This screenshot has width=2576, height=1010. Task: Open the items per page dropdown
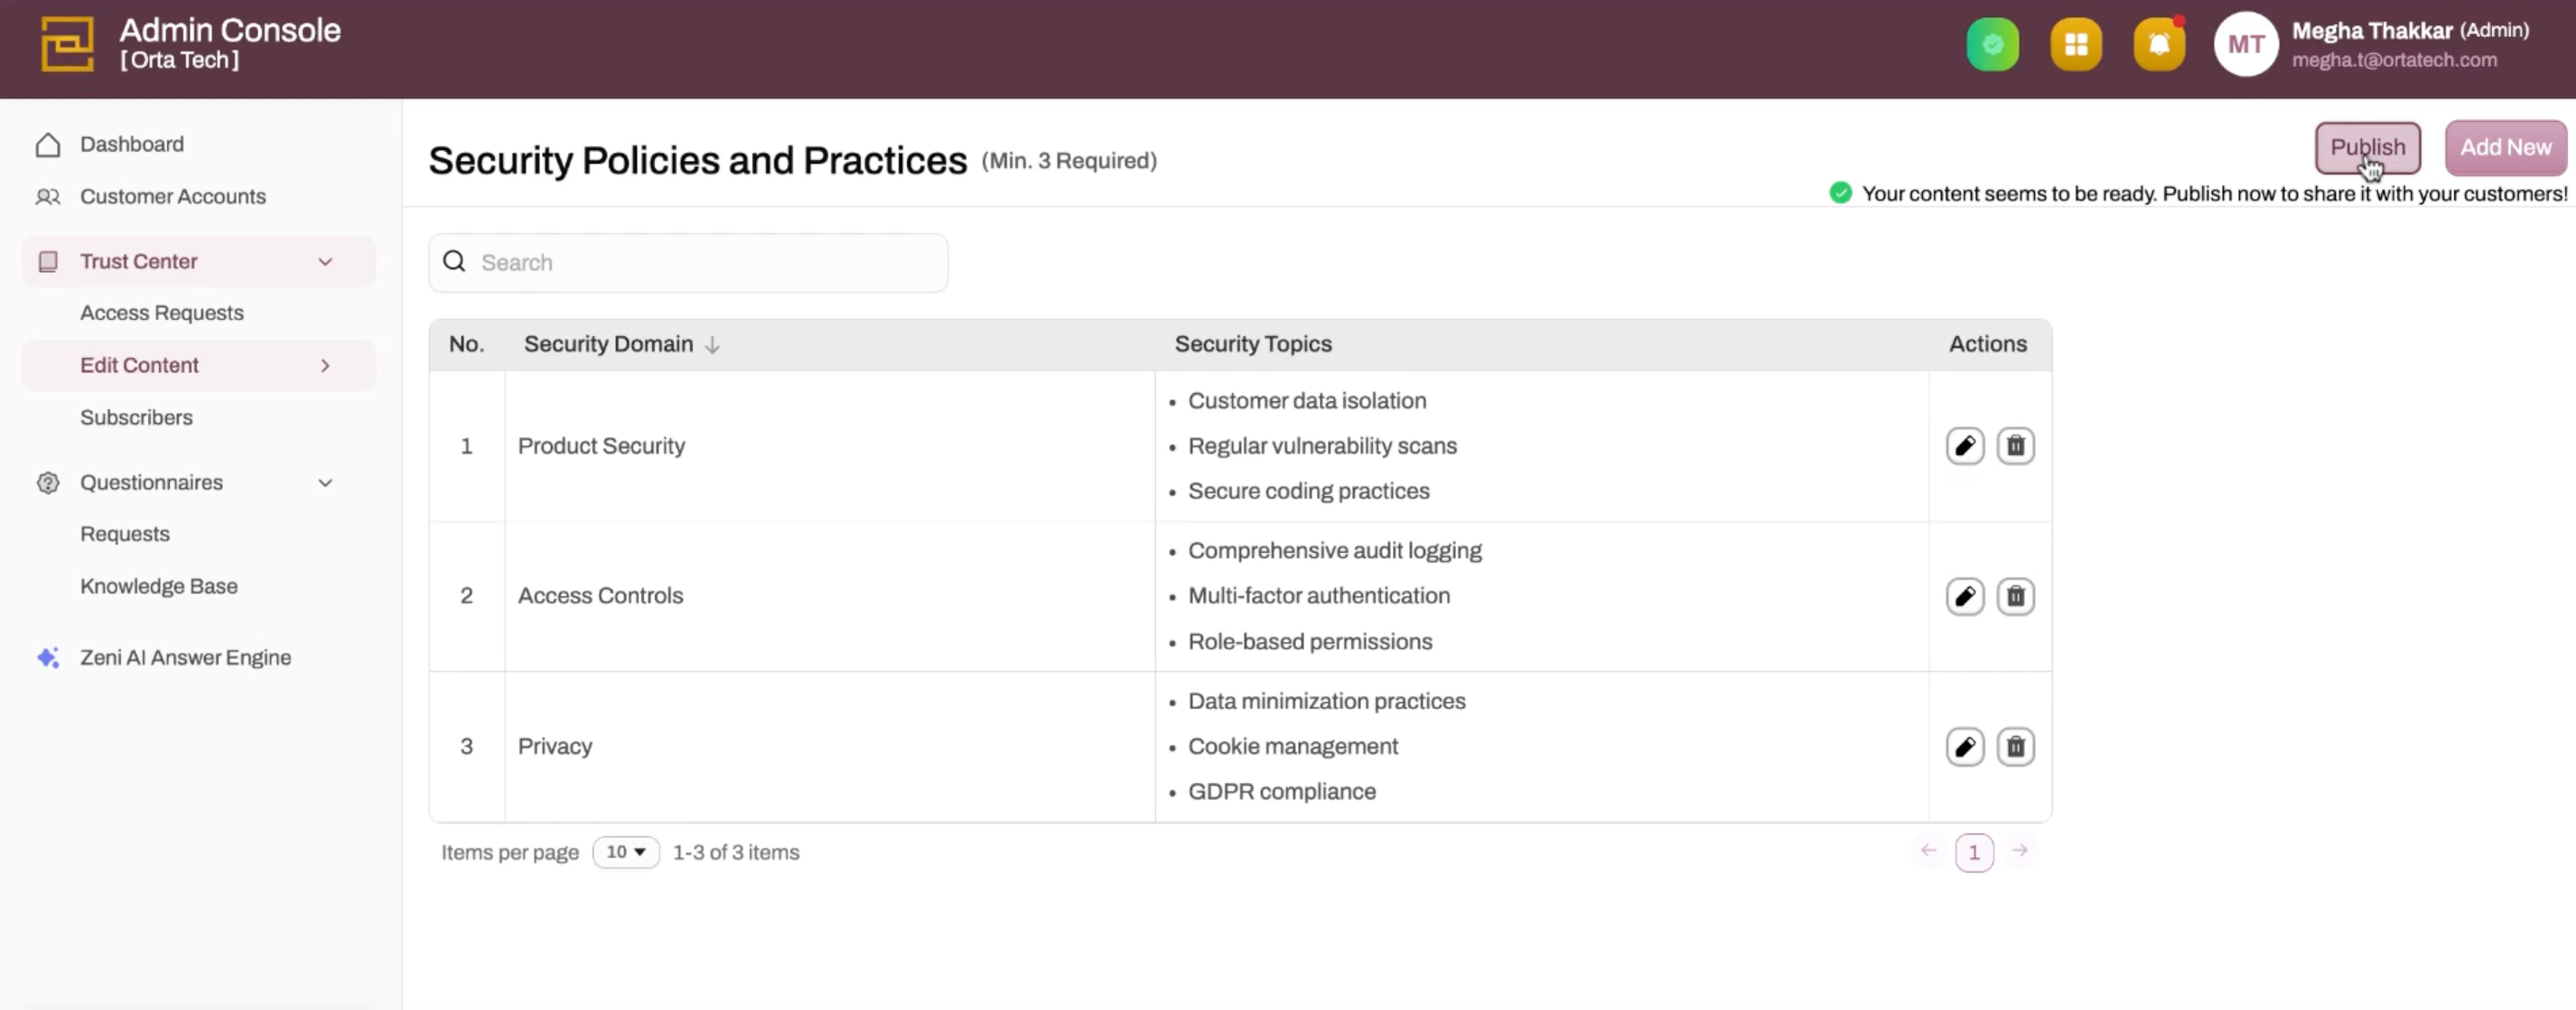pyautogui.click(x=626, y=852)
